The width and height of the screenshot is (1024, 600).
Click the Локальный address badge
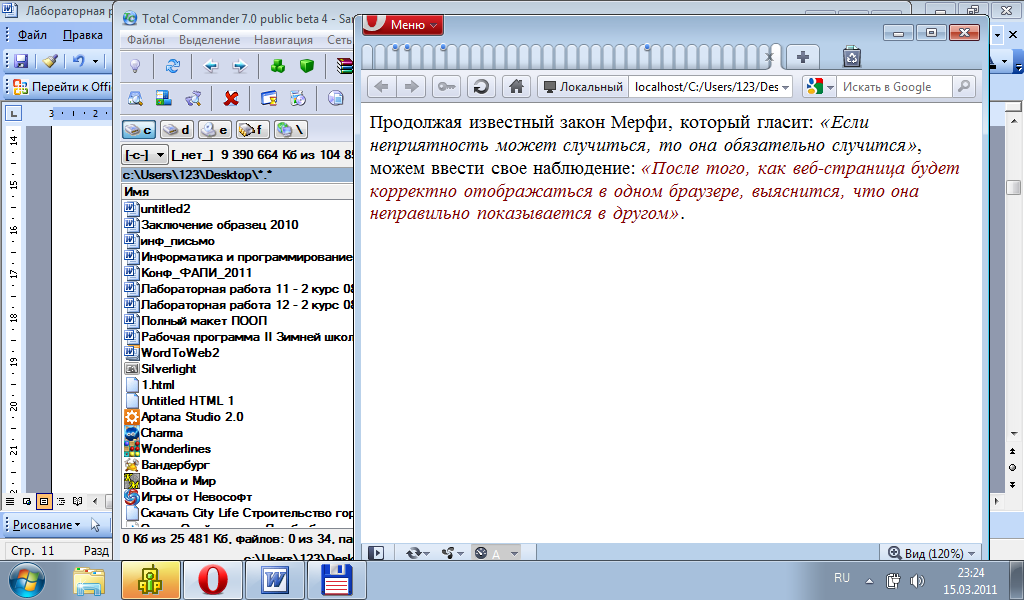pos(583,87)
